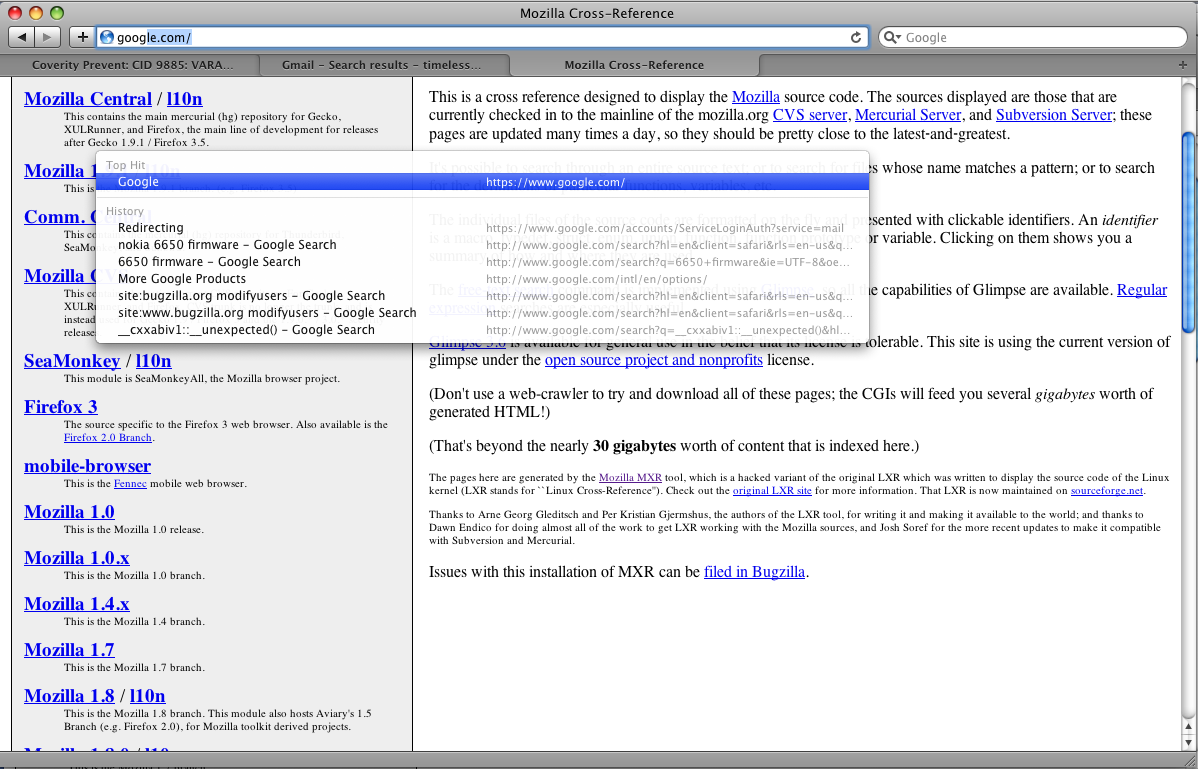This screenshot has height=769, width=1198.
Task: Choose More Google Products history item
Action: tap(482, 279)
